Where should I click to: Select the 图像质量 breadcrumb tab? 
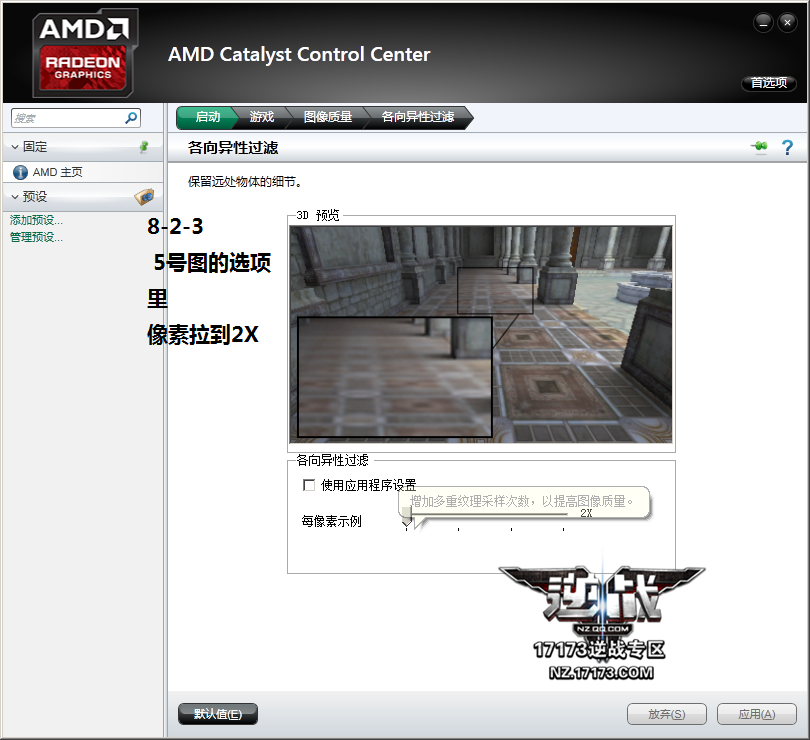tap(328, 117)
